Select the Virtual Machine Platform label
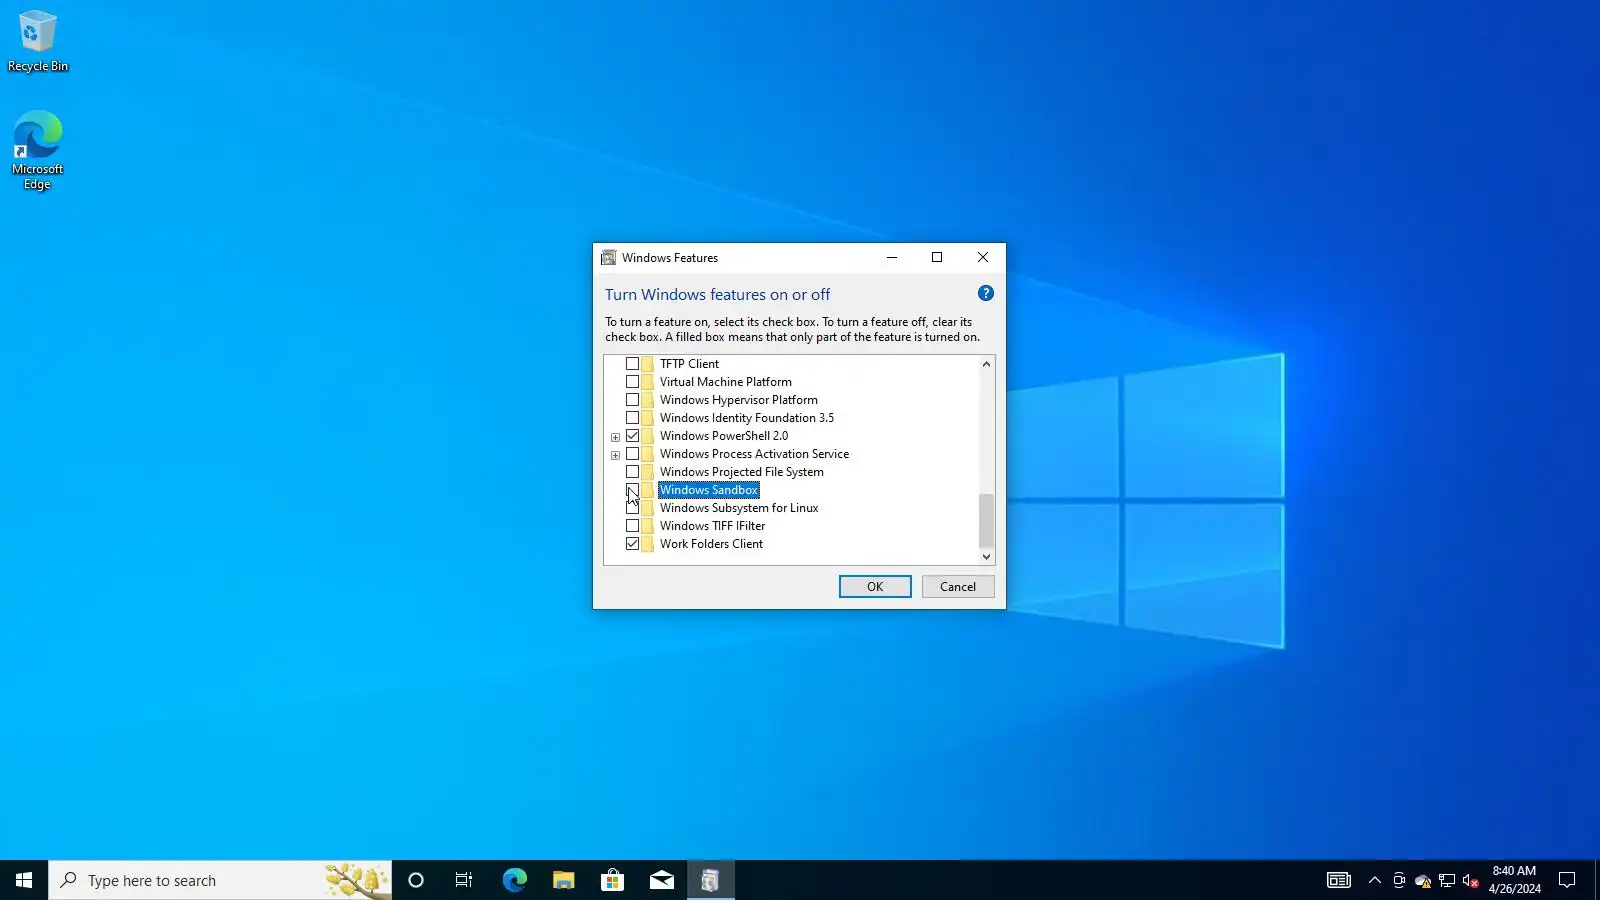Image resolution: width=1600 pixels, height=900 pixels. click(725, 382)
